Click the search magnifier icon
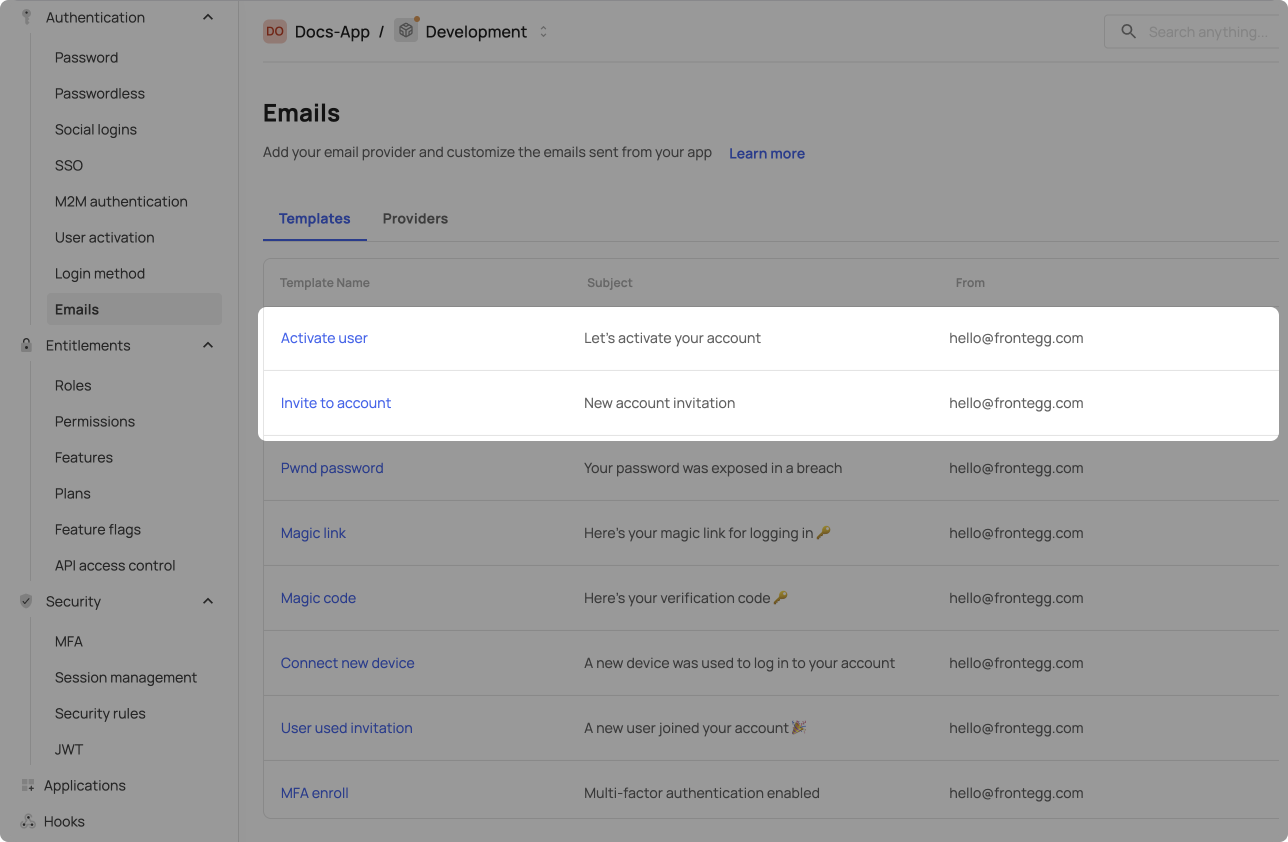 (1128, 32)
